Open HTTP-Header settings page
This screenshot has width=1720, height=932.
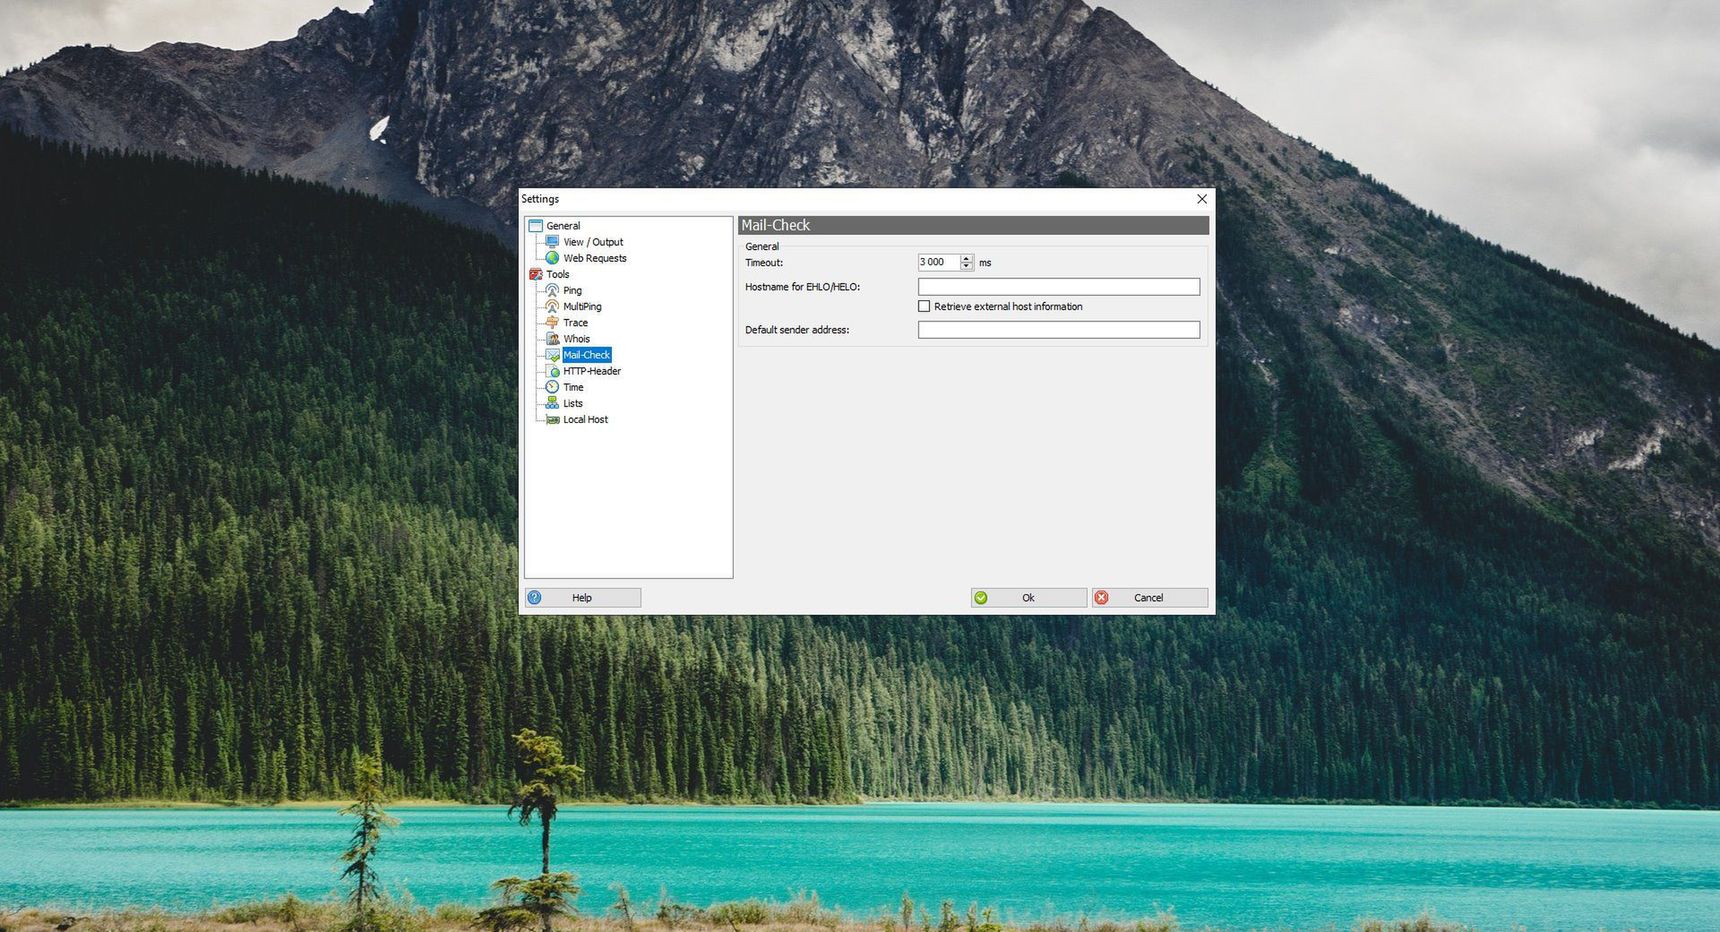(x=592, y=371)
